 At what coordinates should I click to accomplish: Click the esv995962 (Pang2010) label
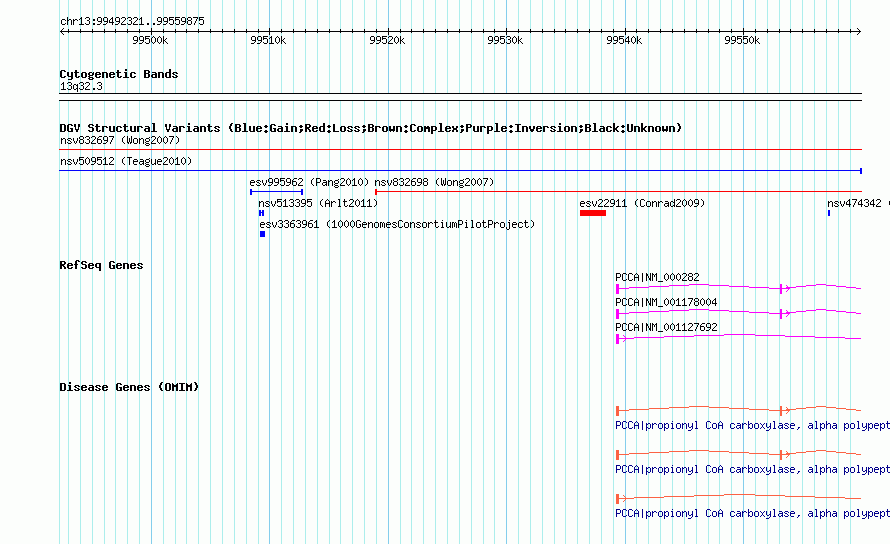coord(309,182)
